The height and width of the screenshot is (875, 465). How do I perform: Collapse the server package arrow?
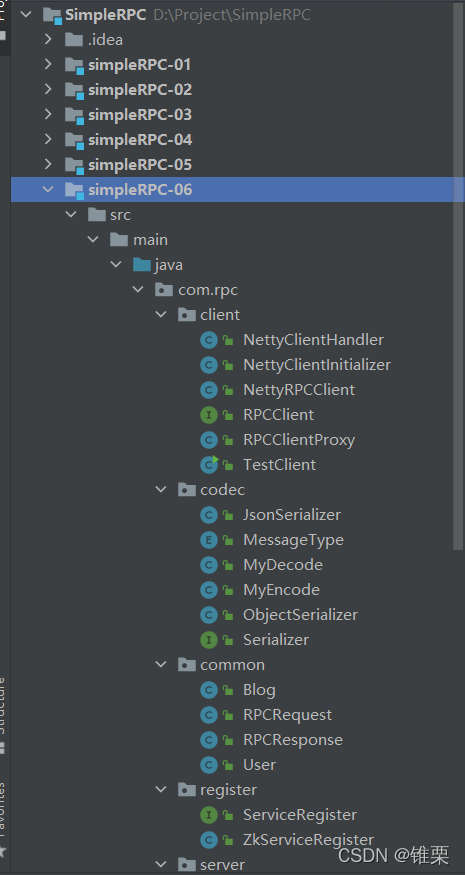(x=161, y=864)
